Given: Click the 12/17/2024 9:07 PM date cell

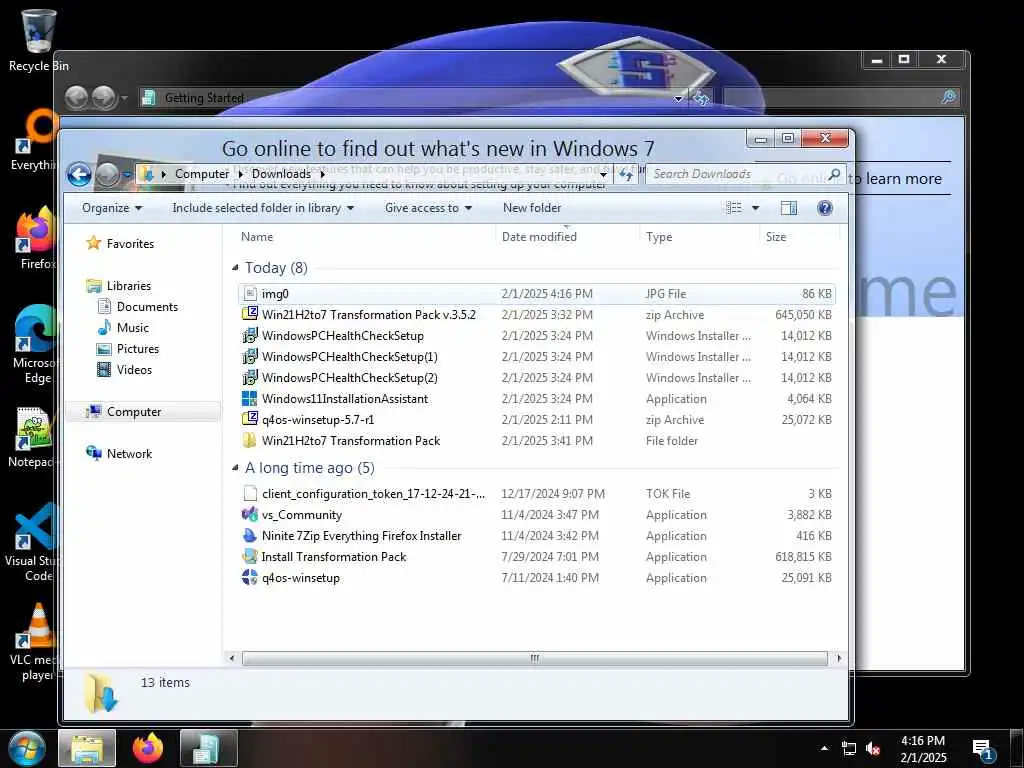Looking at the screenshot, I should (552, 494).
